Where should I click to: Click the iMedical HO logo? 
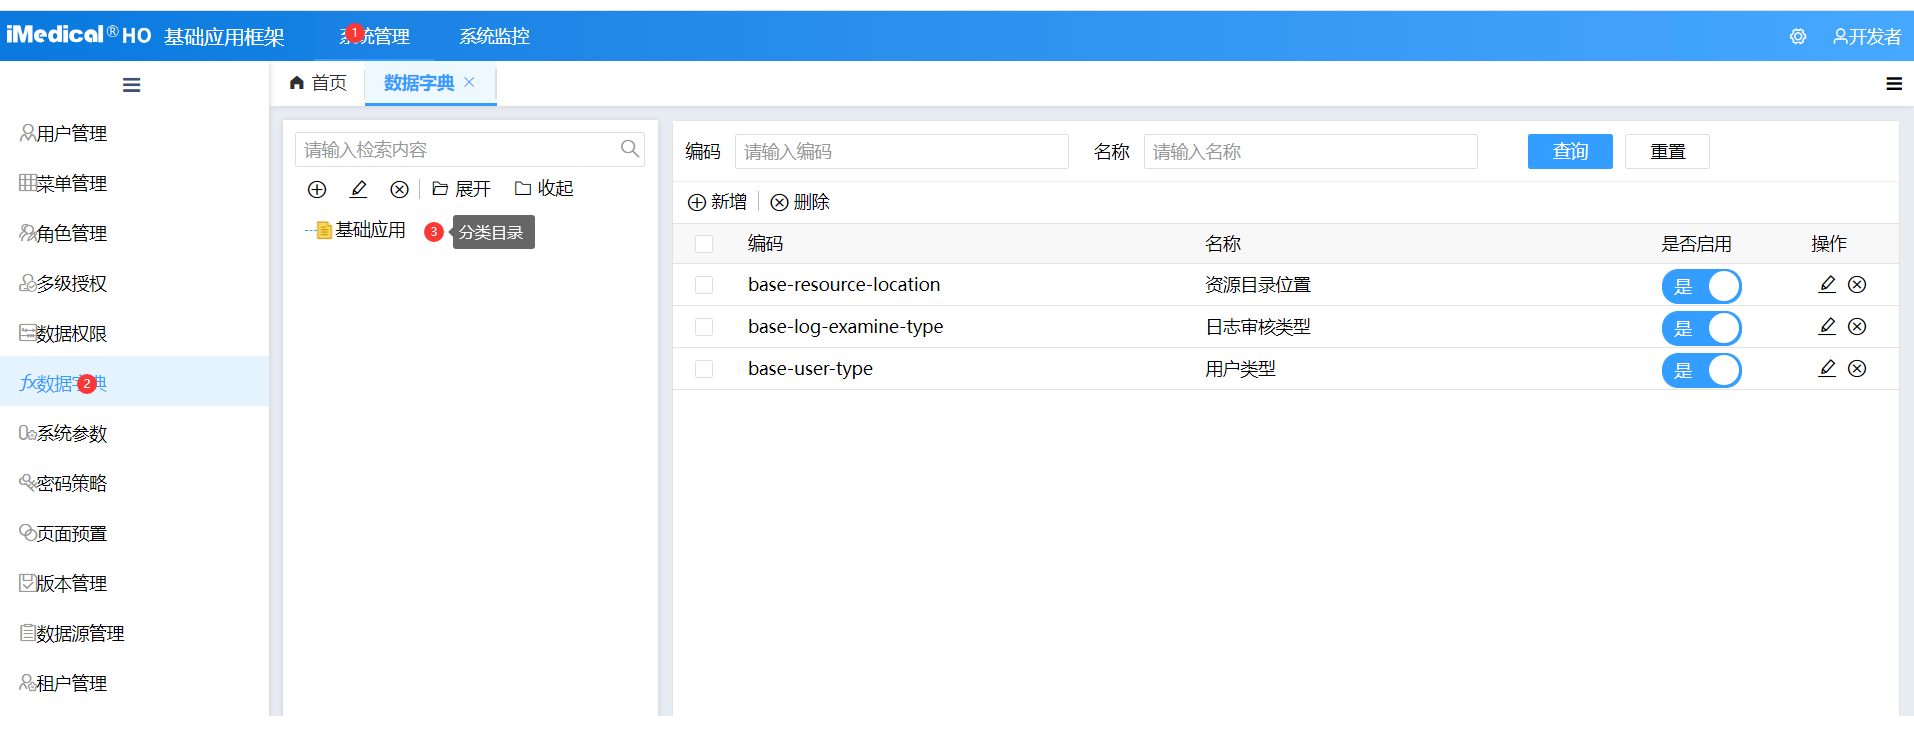click(x=78, y=36)
